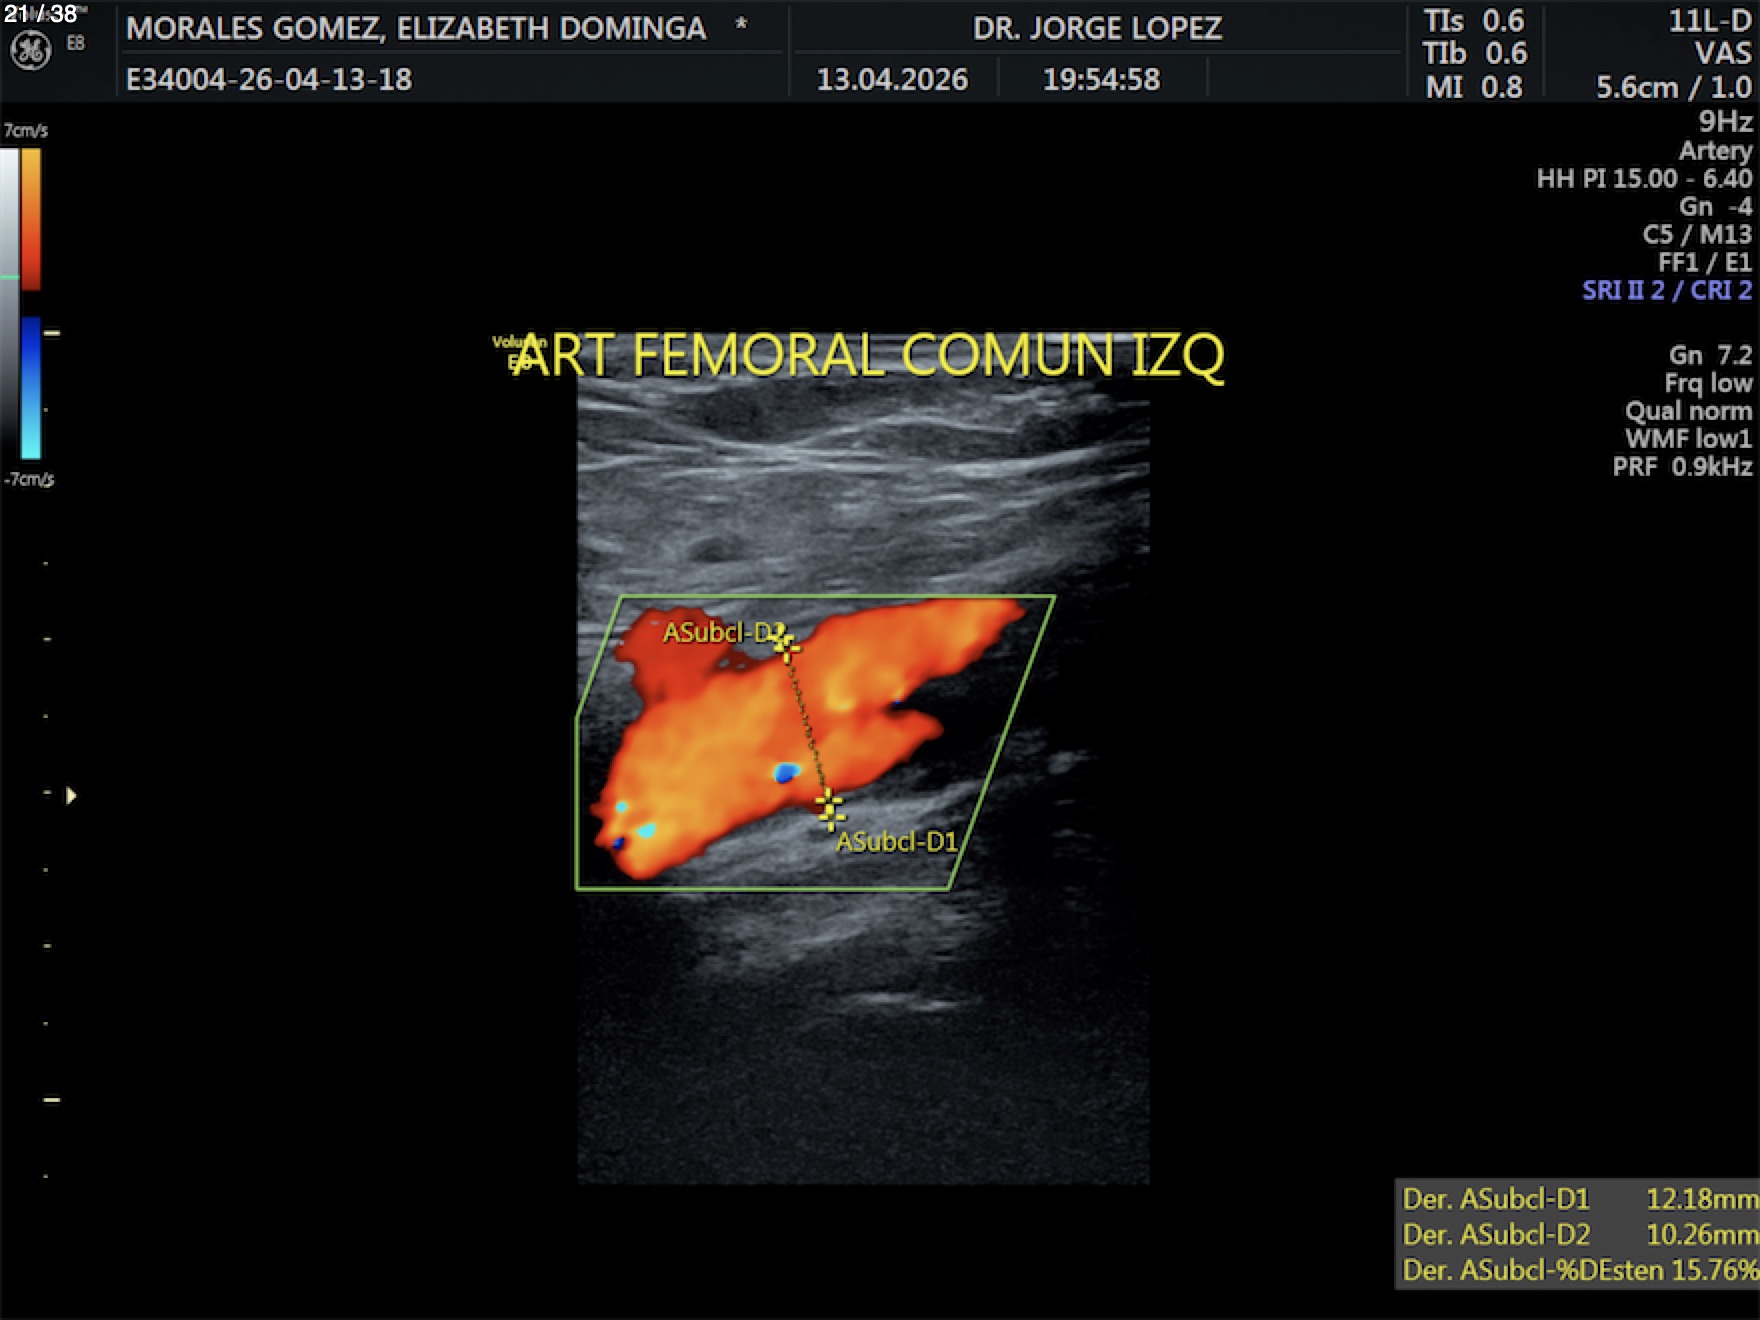The height and width of the screenshot is (1320, 1760).
Task: Click the ASubcl-%DEsten 15.76% result row
Action: 1578,1270
